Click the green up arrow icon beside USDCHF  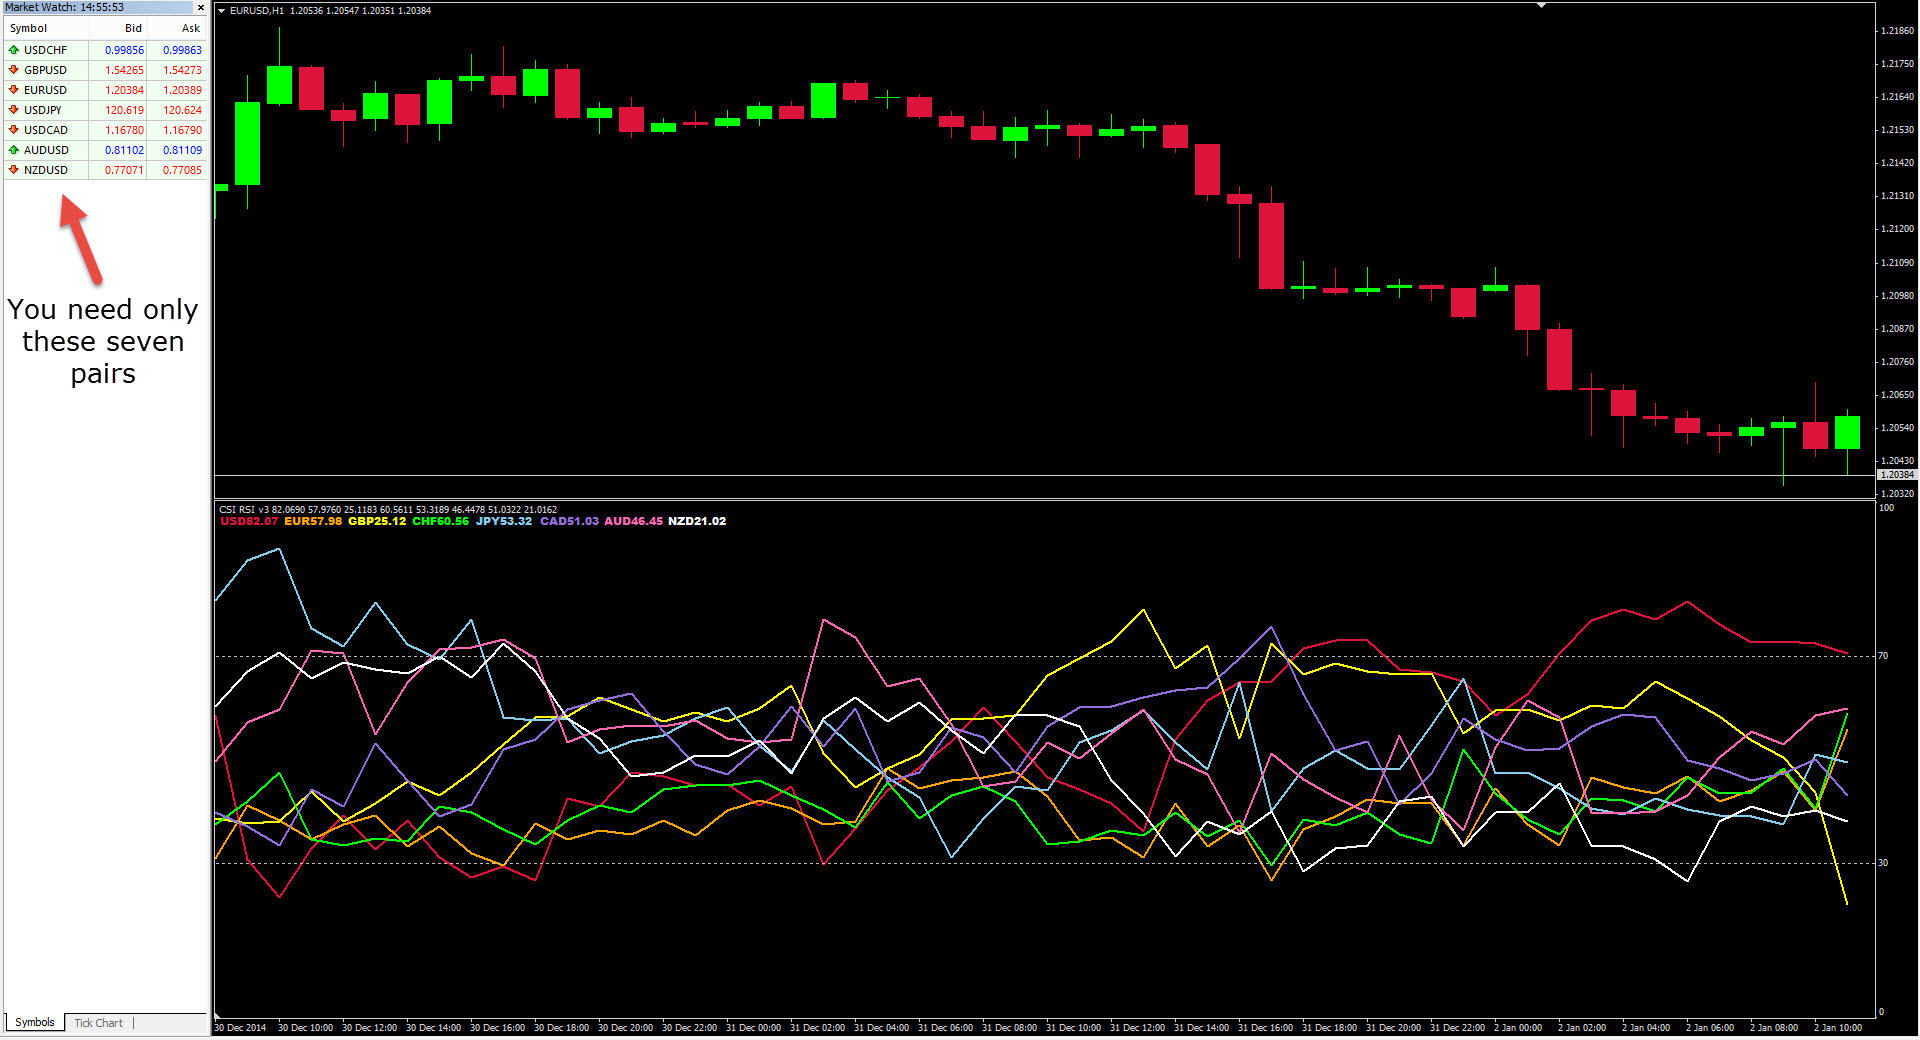pyautogui.click(x=14, y=50)
